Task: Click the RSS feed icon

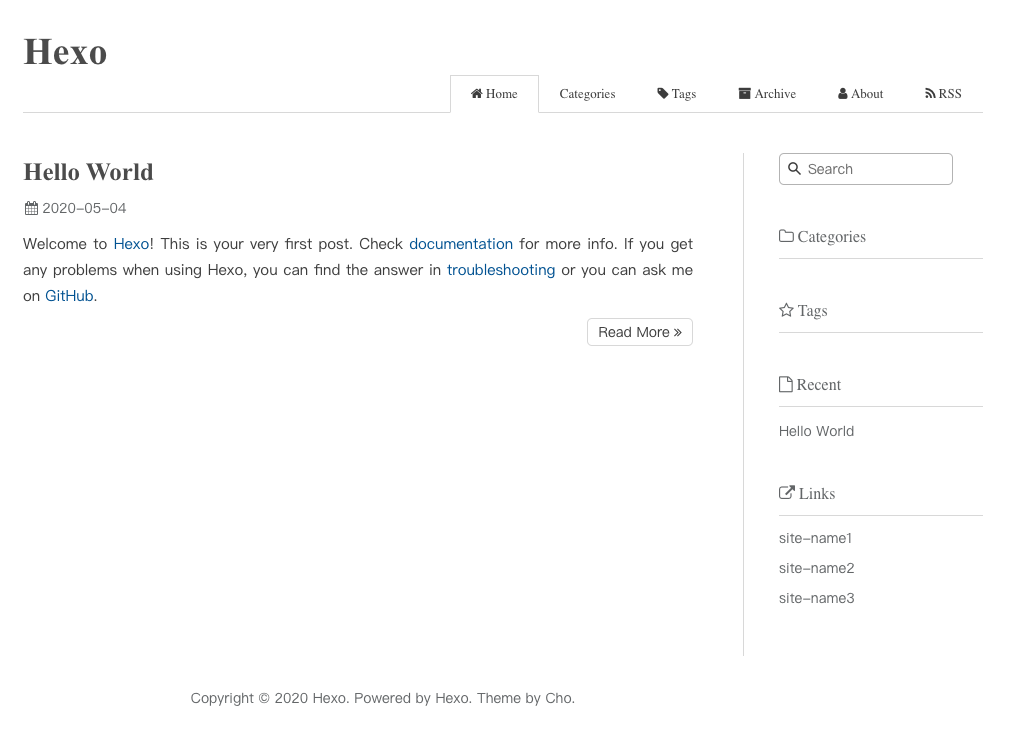Action: coord(930,94)
